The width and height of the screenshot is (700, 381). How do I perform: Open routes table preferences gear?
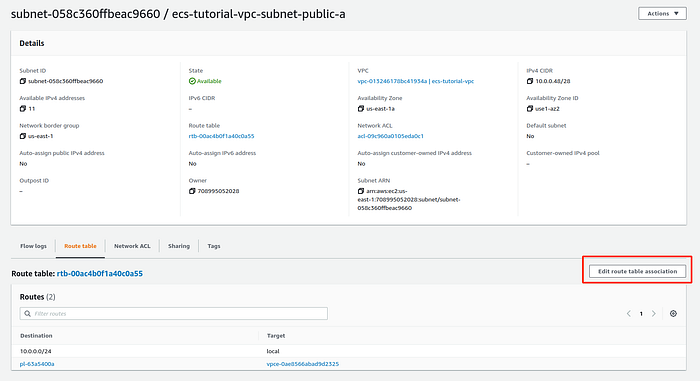673,314
